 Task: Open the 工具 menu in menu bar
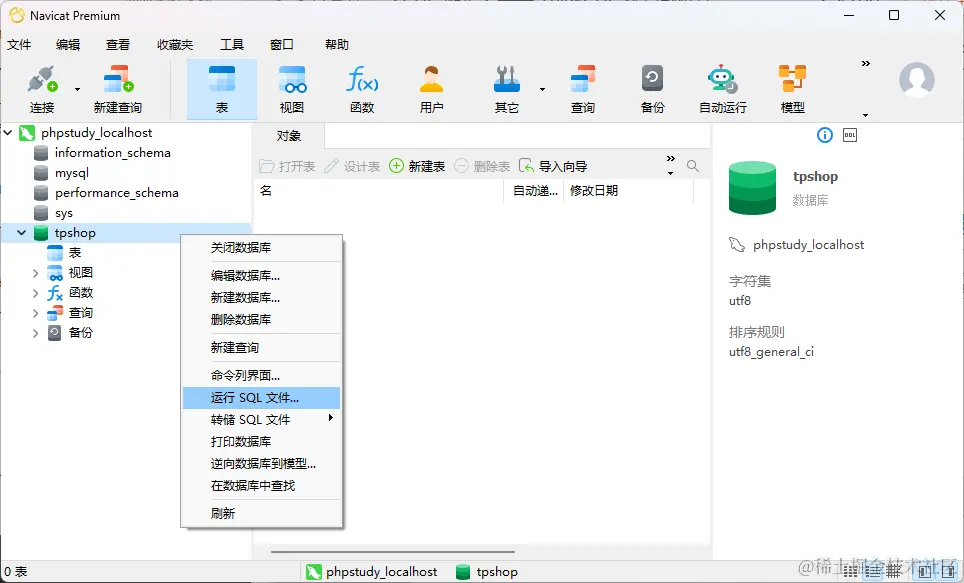tap(232, 44)
